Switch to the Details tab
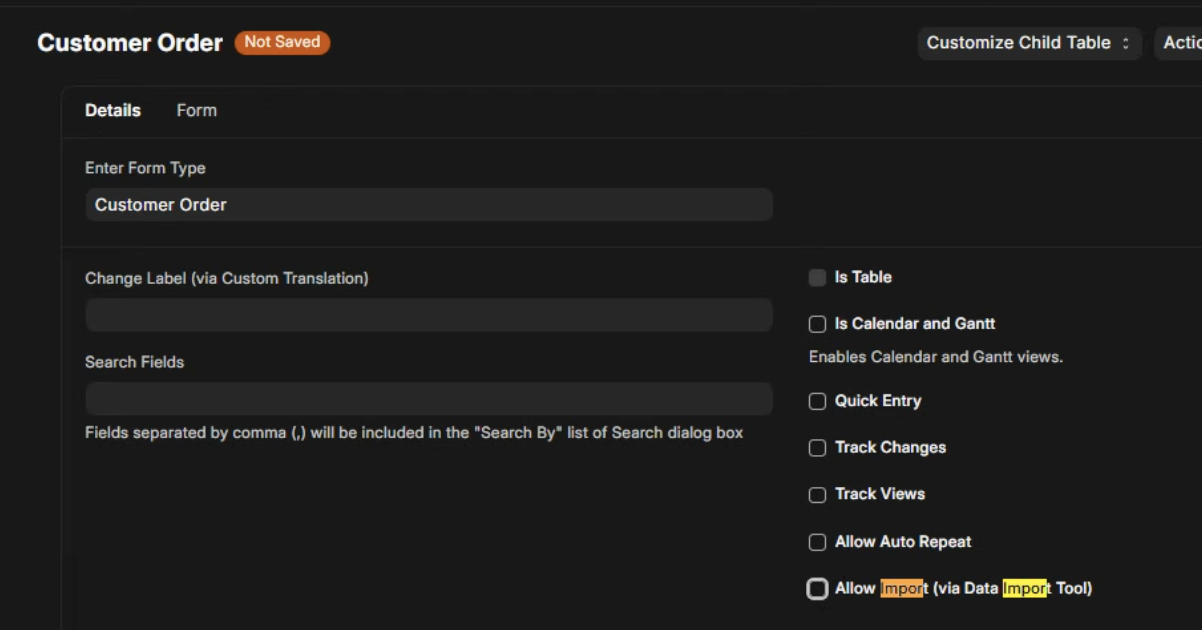The width and height of the screenshot is (1202, 630). click(x=113, y=111)
